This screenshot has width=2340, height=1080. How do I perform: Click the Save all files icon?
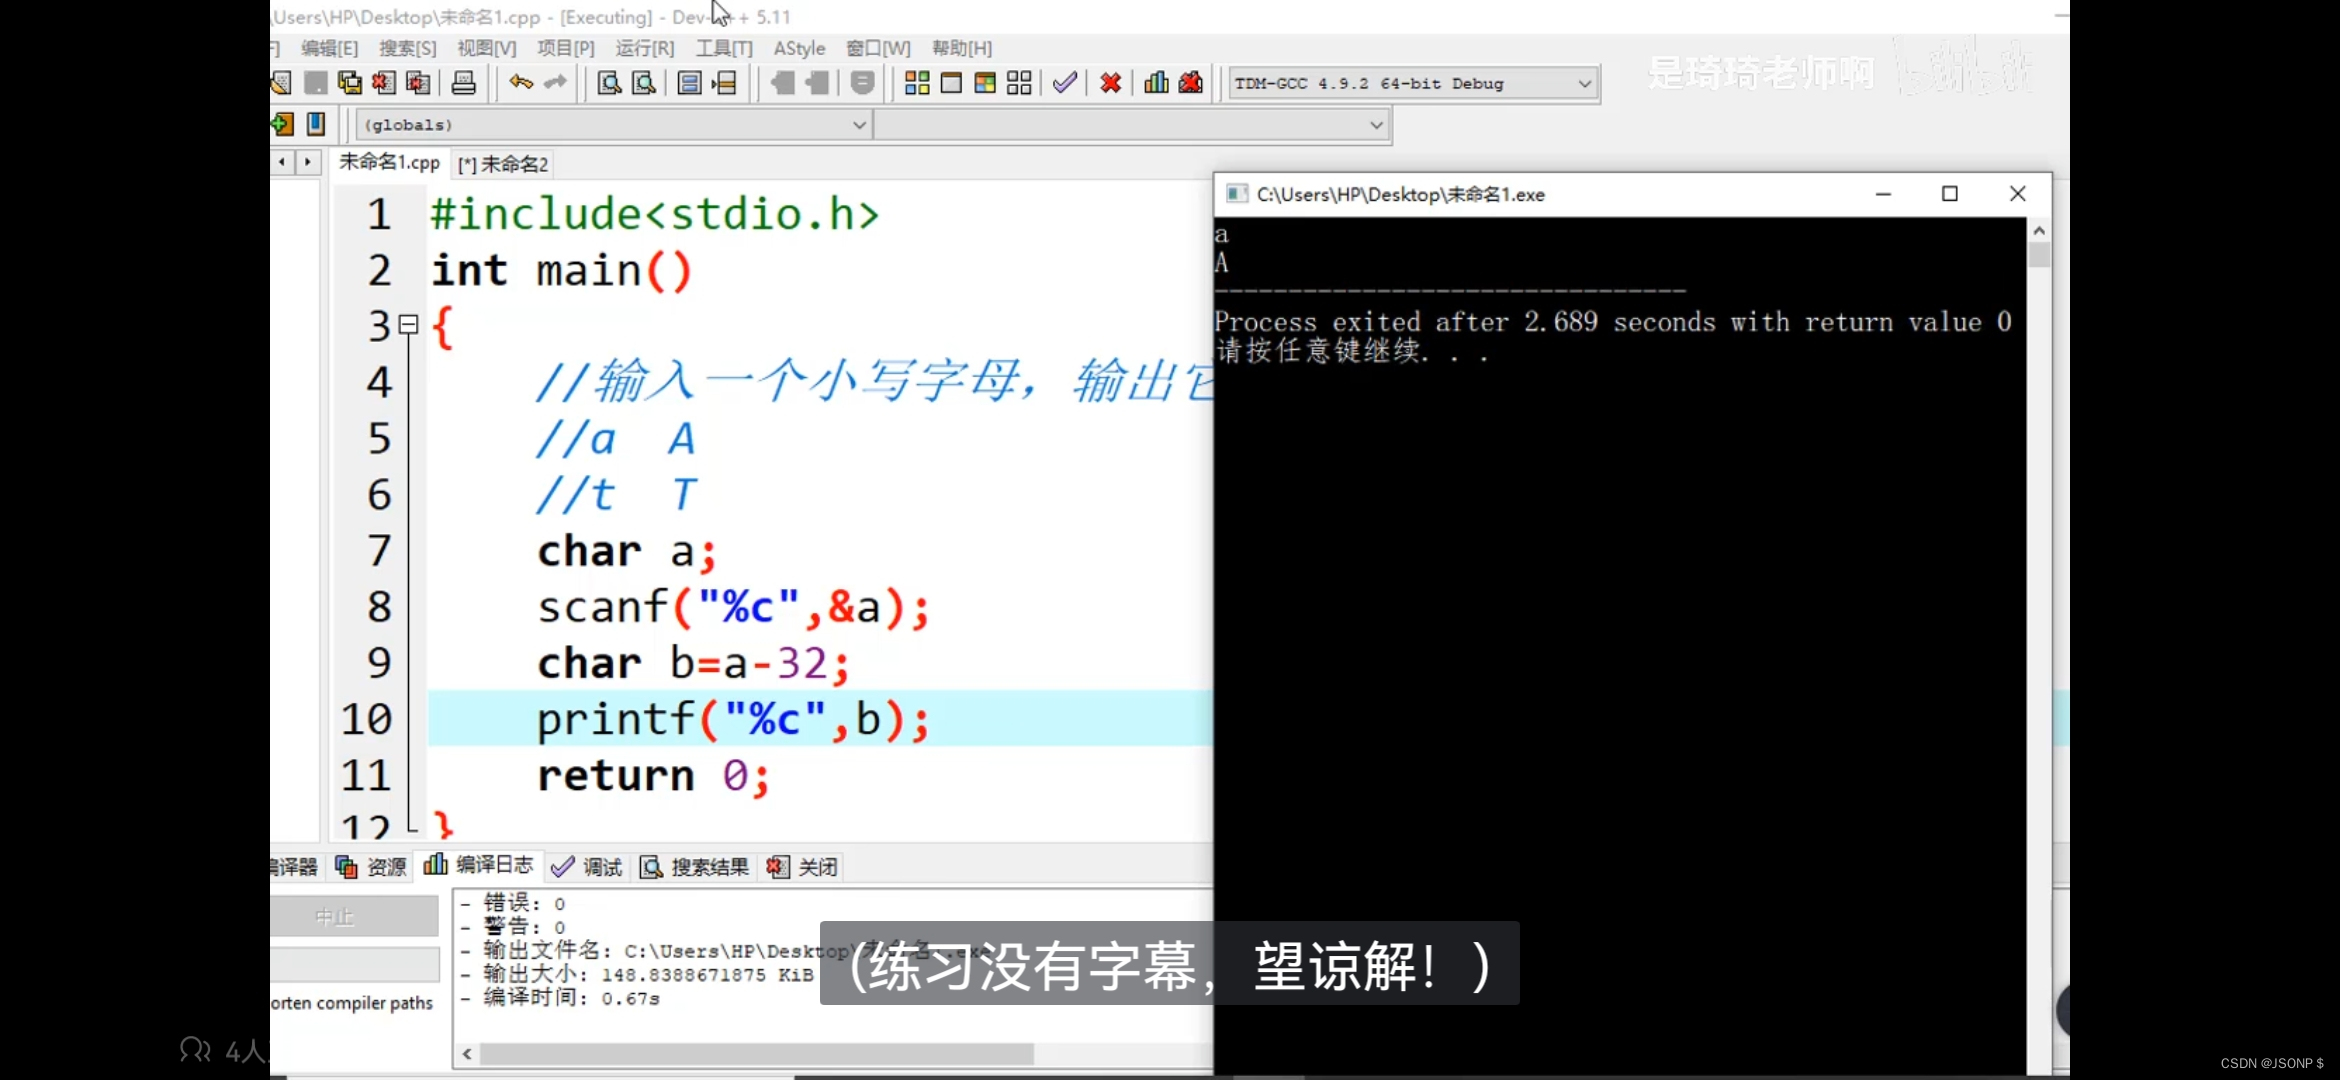click(x=350, y=83)
